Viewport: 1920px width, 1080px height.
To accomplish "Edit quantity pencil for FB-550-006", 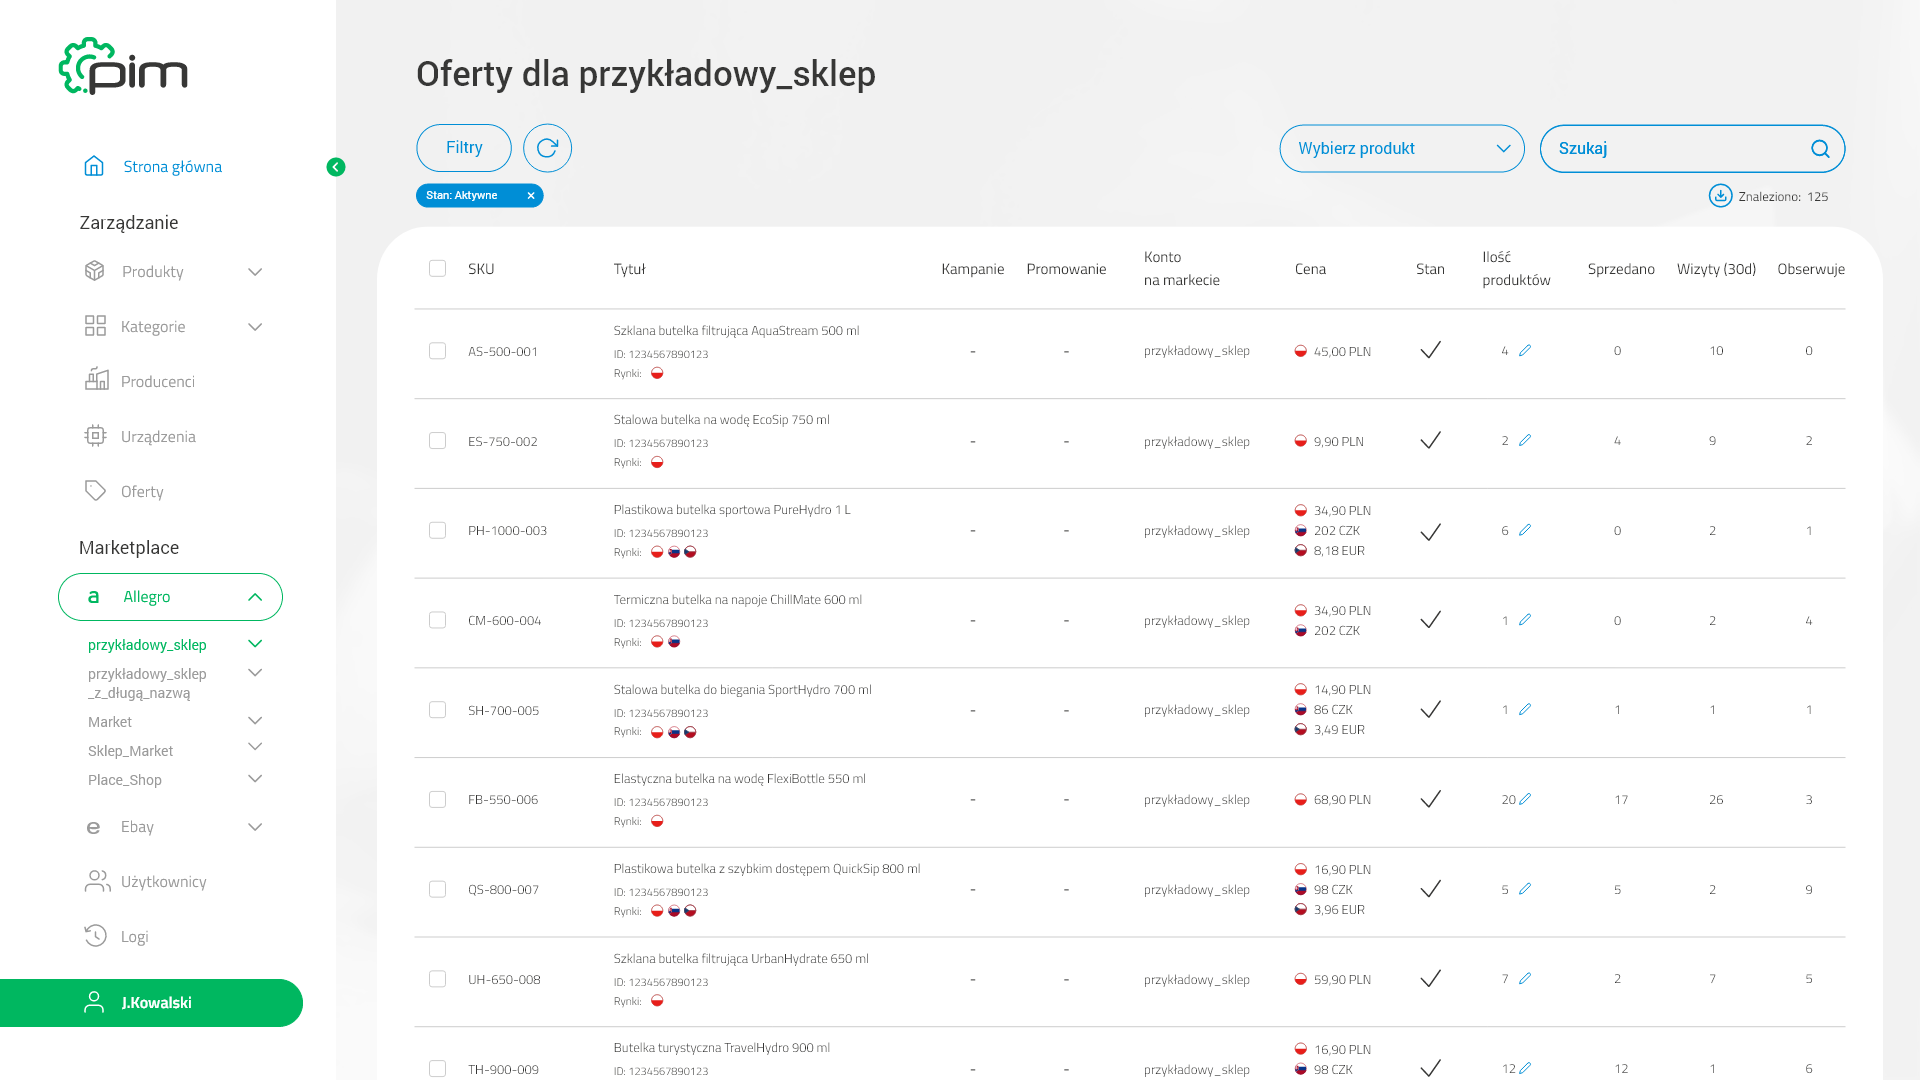I will pyautogui.click(x=1525, y=799).
